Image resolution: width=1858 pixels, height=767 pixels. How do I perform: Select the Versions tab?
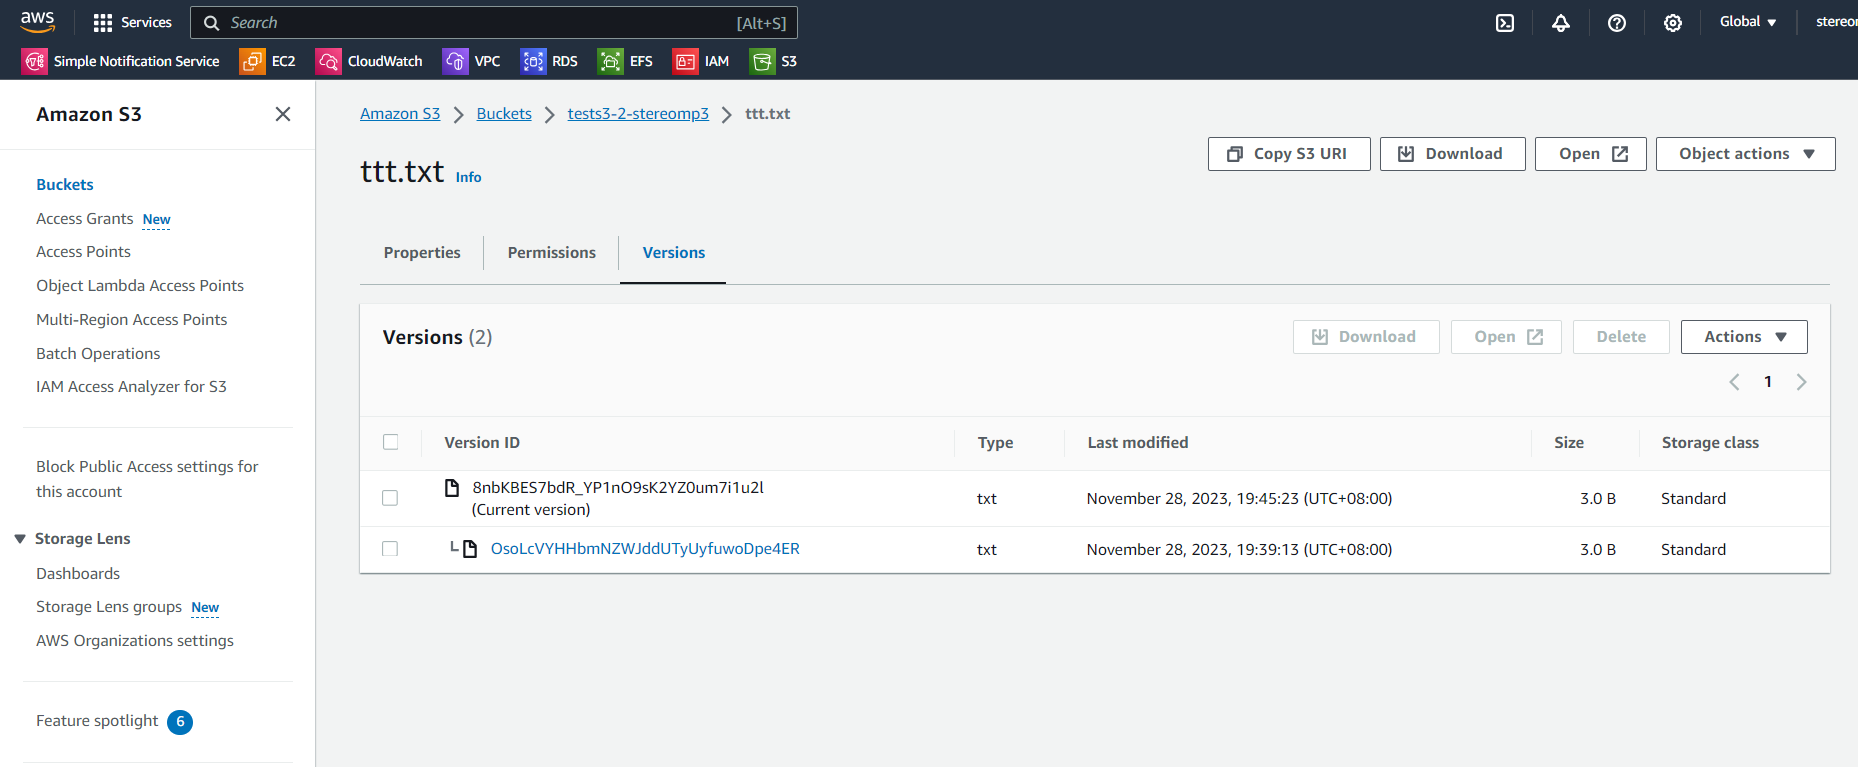click(x=674, y=253)
